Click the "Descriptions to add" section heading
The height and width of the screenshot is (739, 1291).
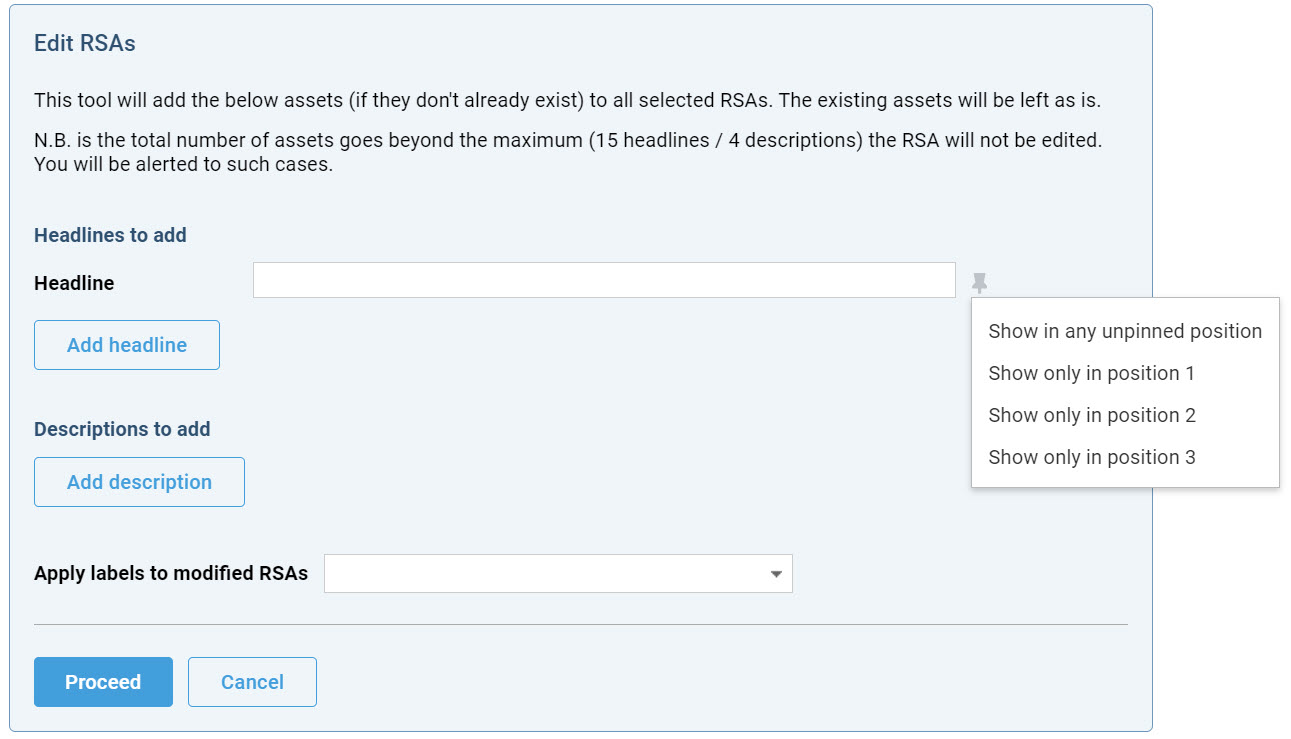122,429
